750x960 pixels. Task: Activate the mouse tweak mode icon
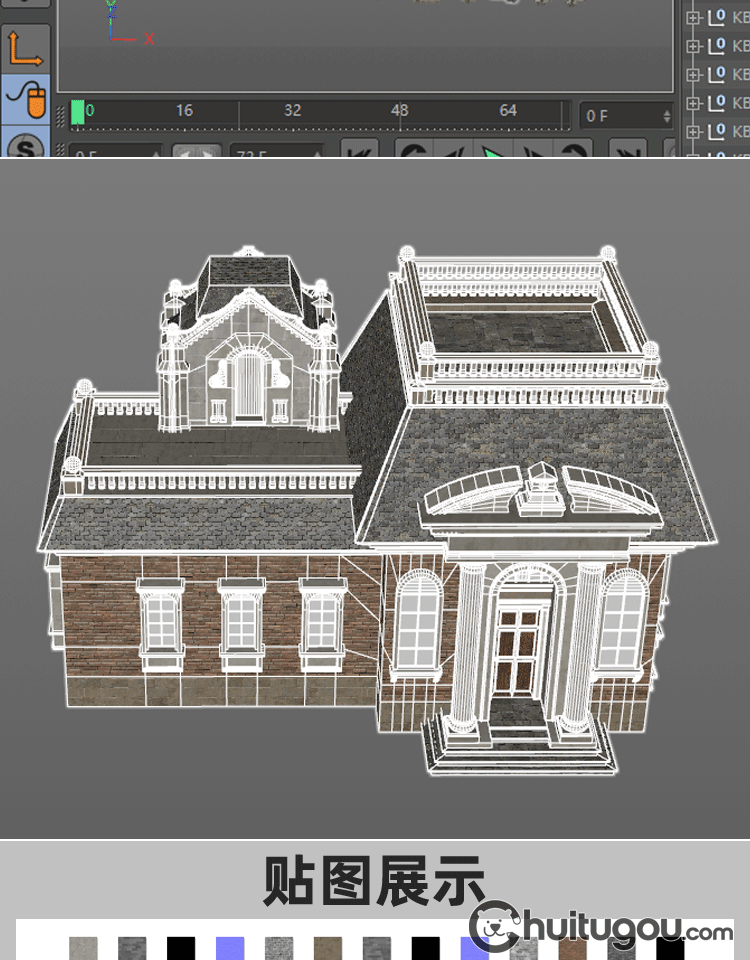point(26,98)
